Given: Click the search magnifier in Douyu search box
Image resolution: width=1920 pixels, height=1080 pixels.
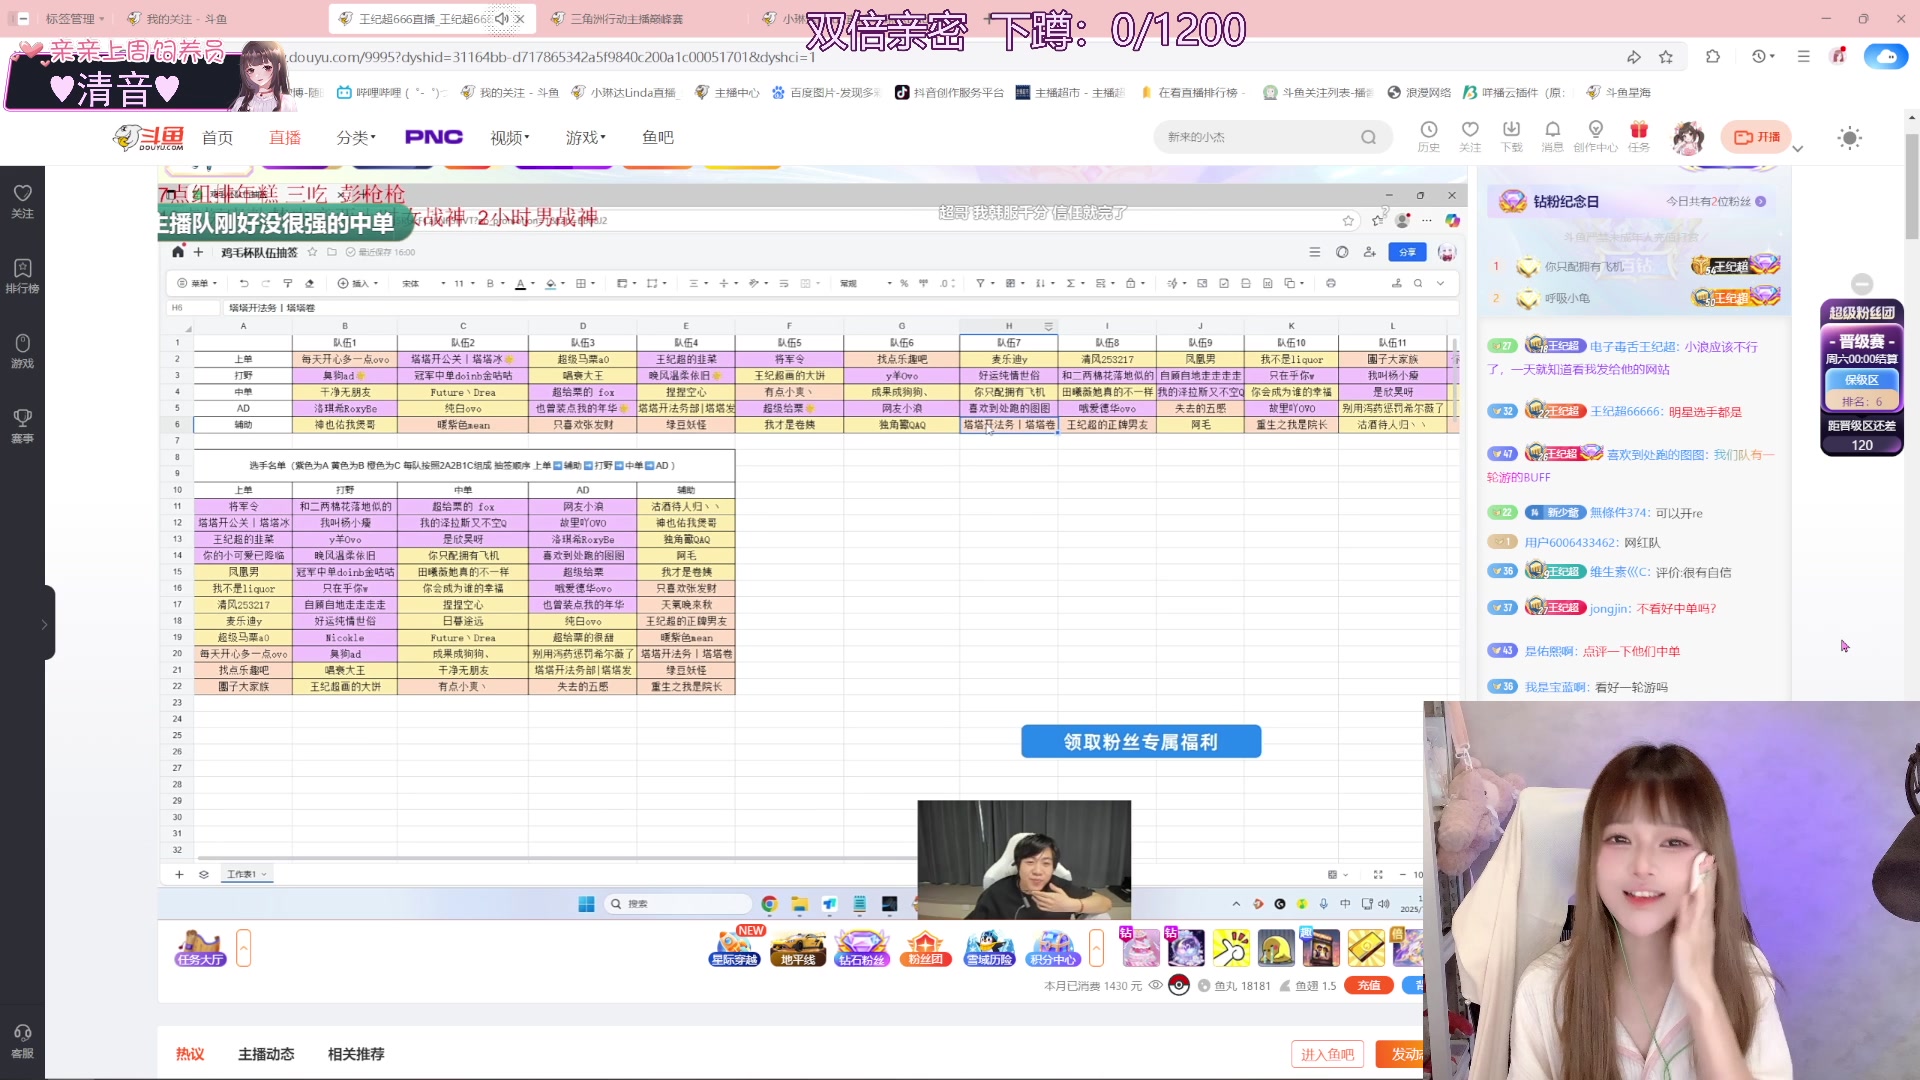Looking at the screenshot, I should point(1368,137).
